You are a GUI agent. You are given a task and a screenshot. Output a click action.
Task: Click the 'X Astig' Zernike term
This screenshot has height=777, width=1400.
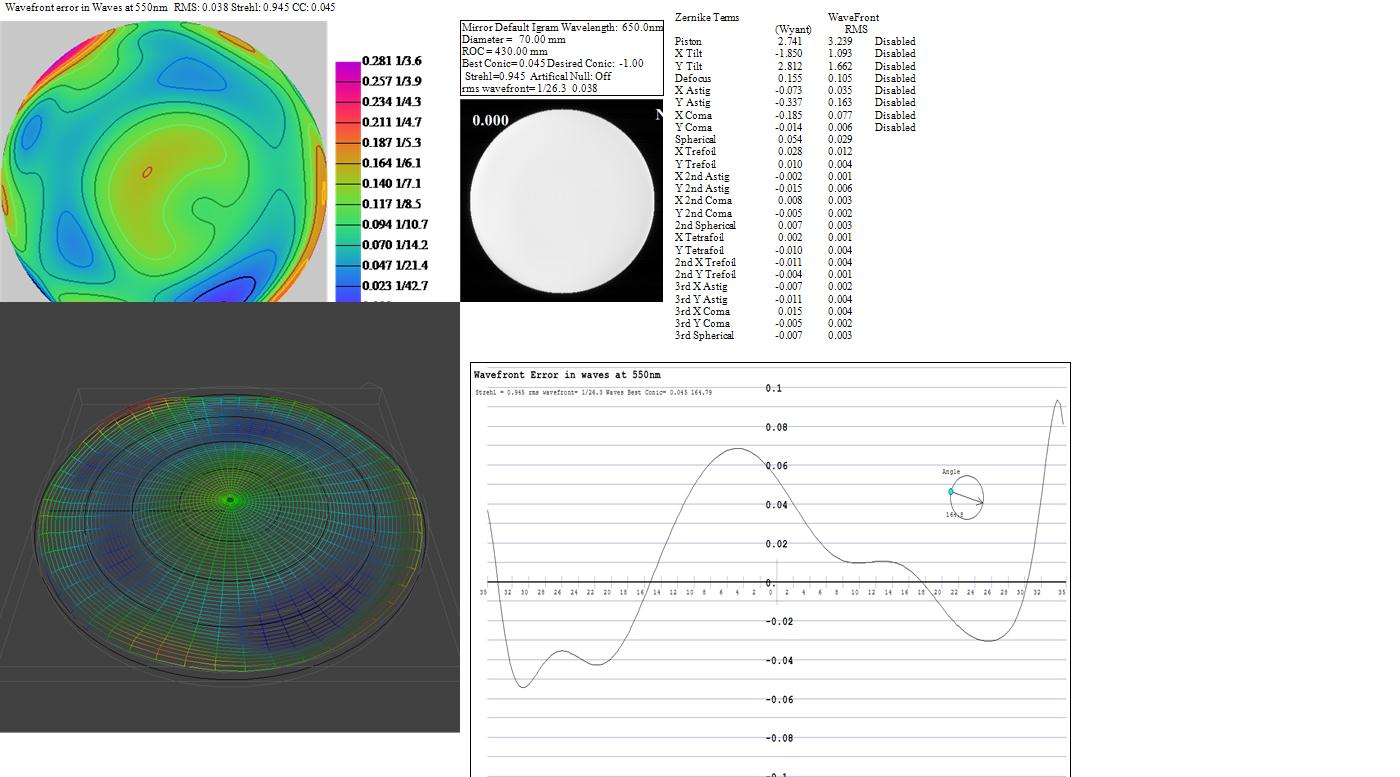[x=692, y=91]
